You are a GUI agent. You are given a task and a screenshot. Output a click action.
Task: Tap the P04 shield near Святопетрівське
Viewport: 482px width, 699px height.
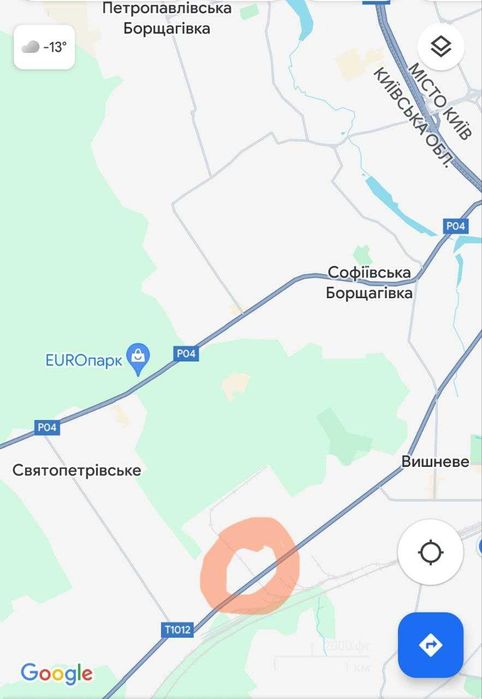(x=47, y=428)
